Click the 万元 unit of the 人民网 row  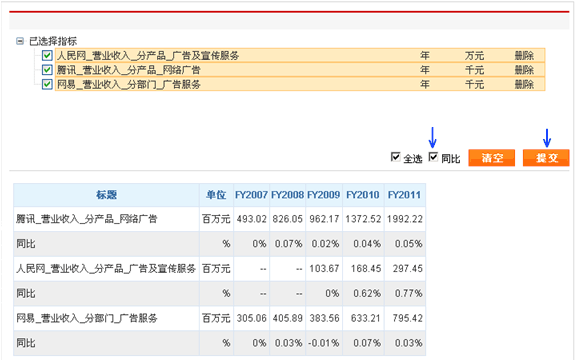tap(475, 56)
